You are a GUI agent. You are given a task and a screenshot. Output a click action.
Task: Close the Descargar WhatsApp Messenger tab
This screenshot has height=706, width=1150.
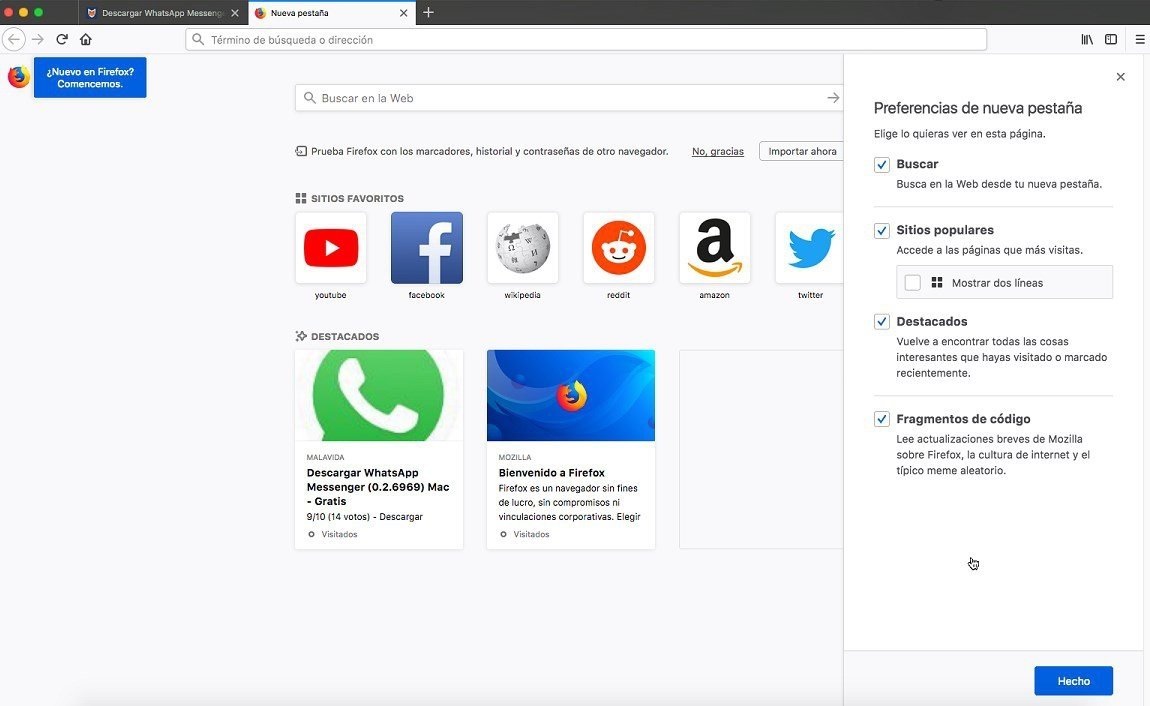tap(235, 13)
